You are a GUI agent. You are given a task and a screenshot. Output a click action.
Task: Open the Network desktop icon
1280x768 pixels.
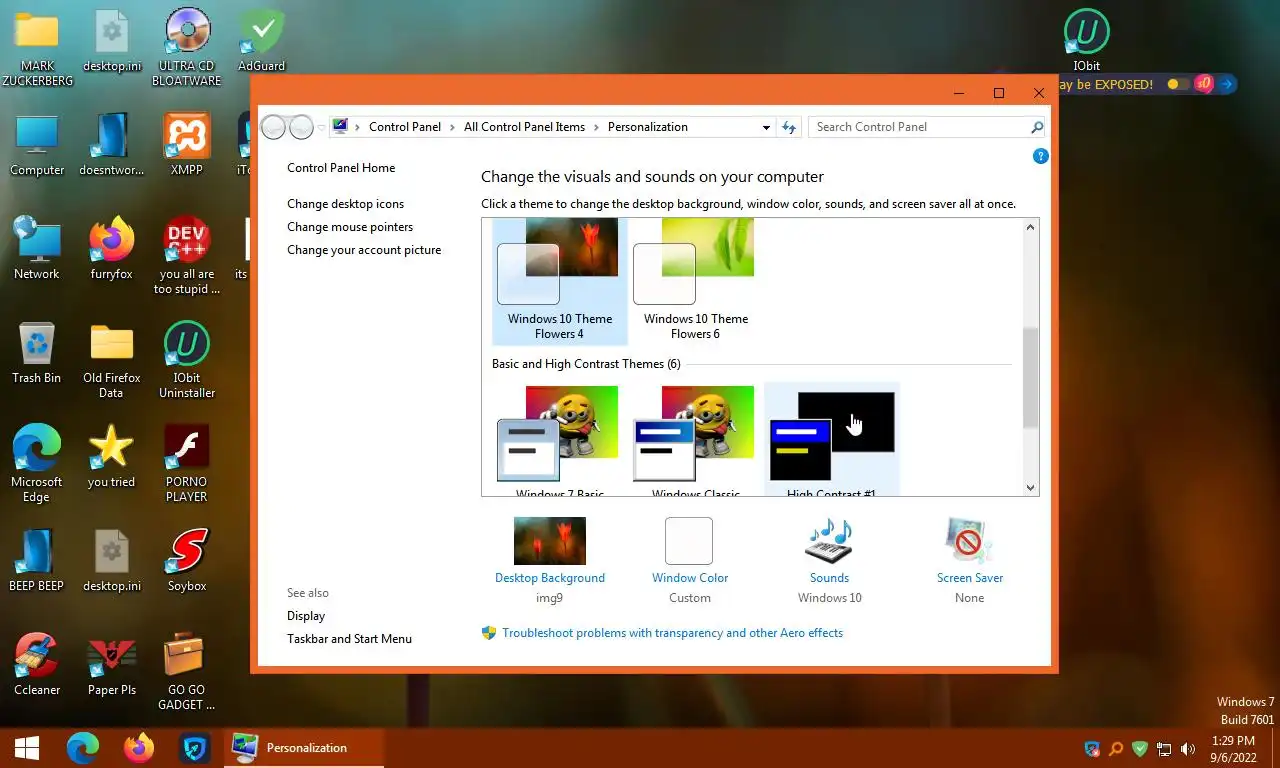tap(37, 248)
